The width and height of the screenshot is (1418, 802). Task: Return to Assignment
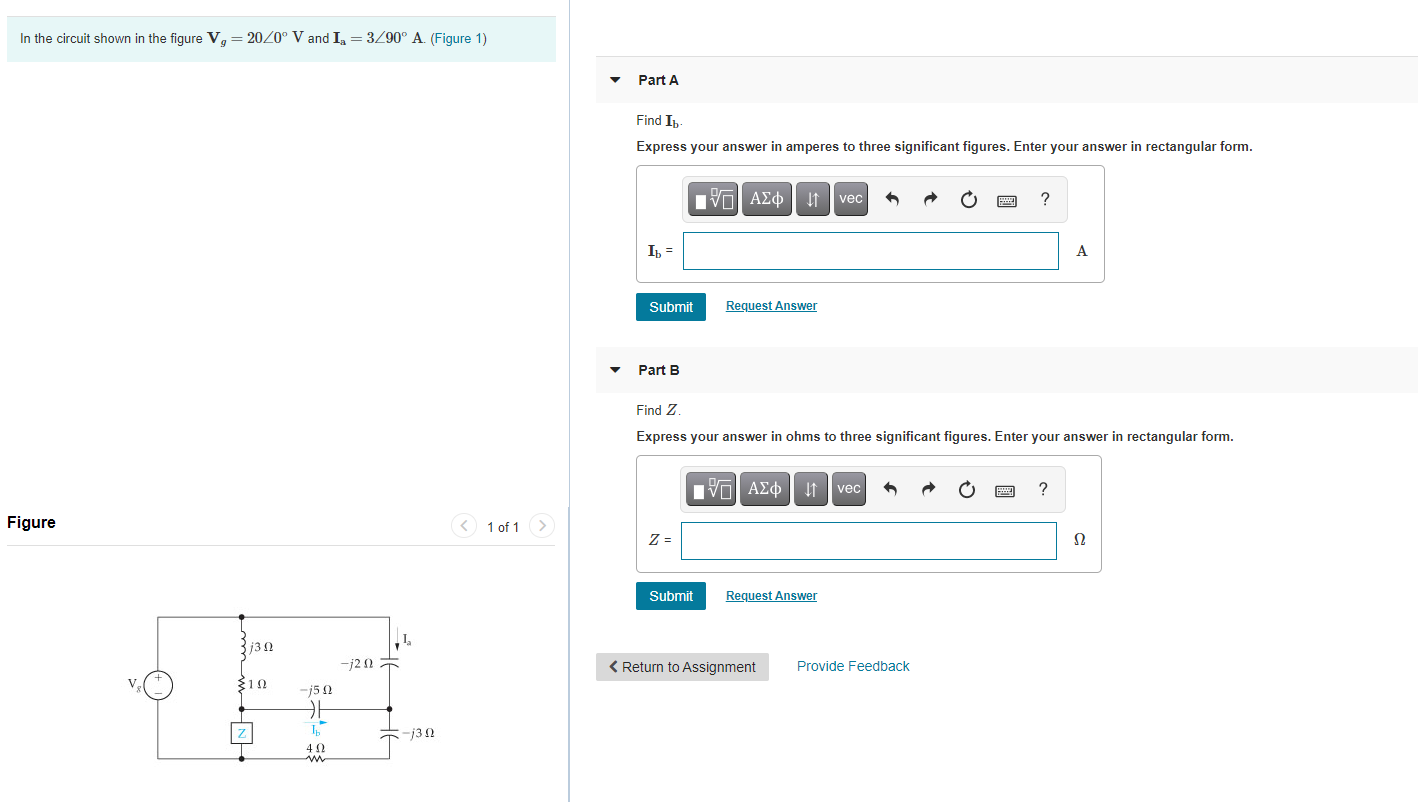[x=682, y=667]
